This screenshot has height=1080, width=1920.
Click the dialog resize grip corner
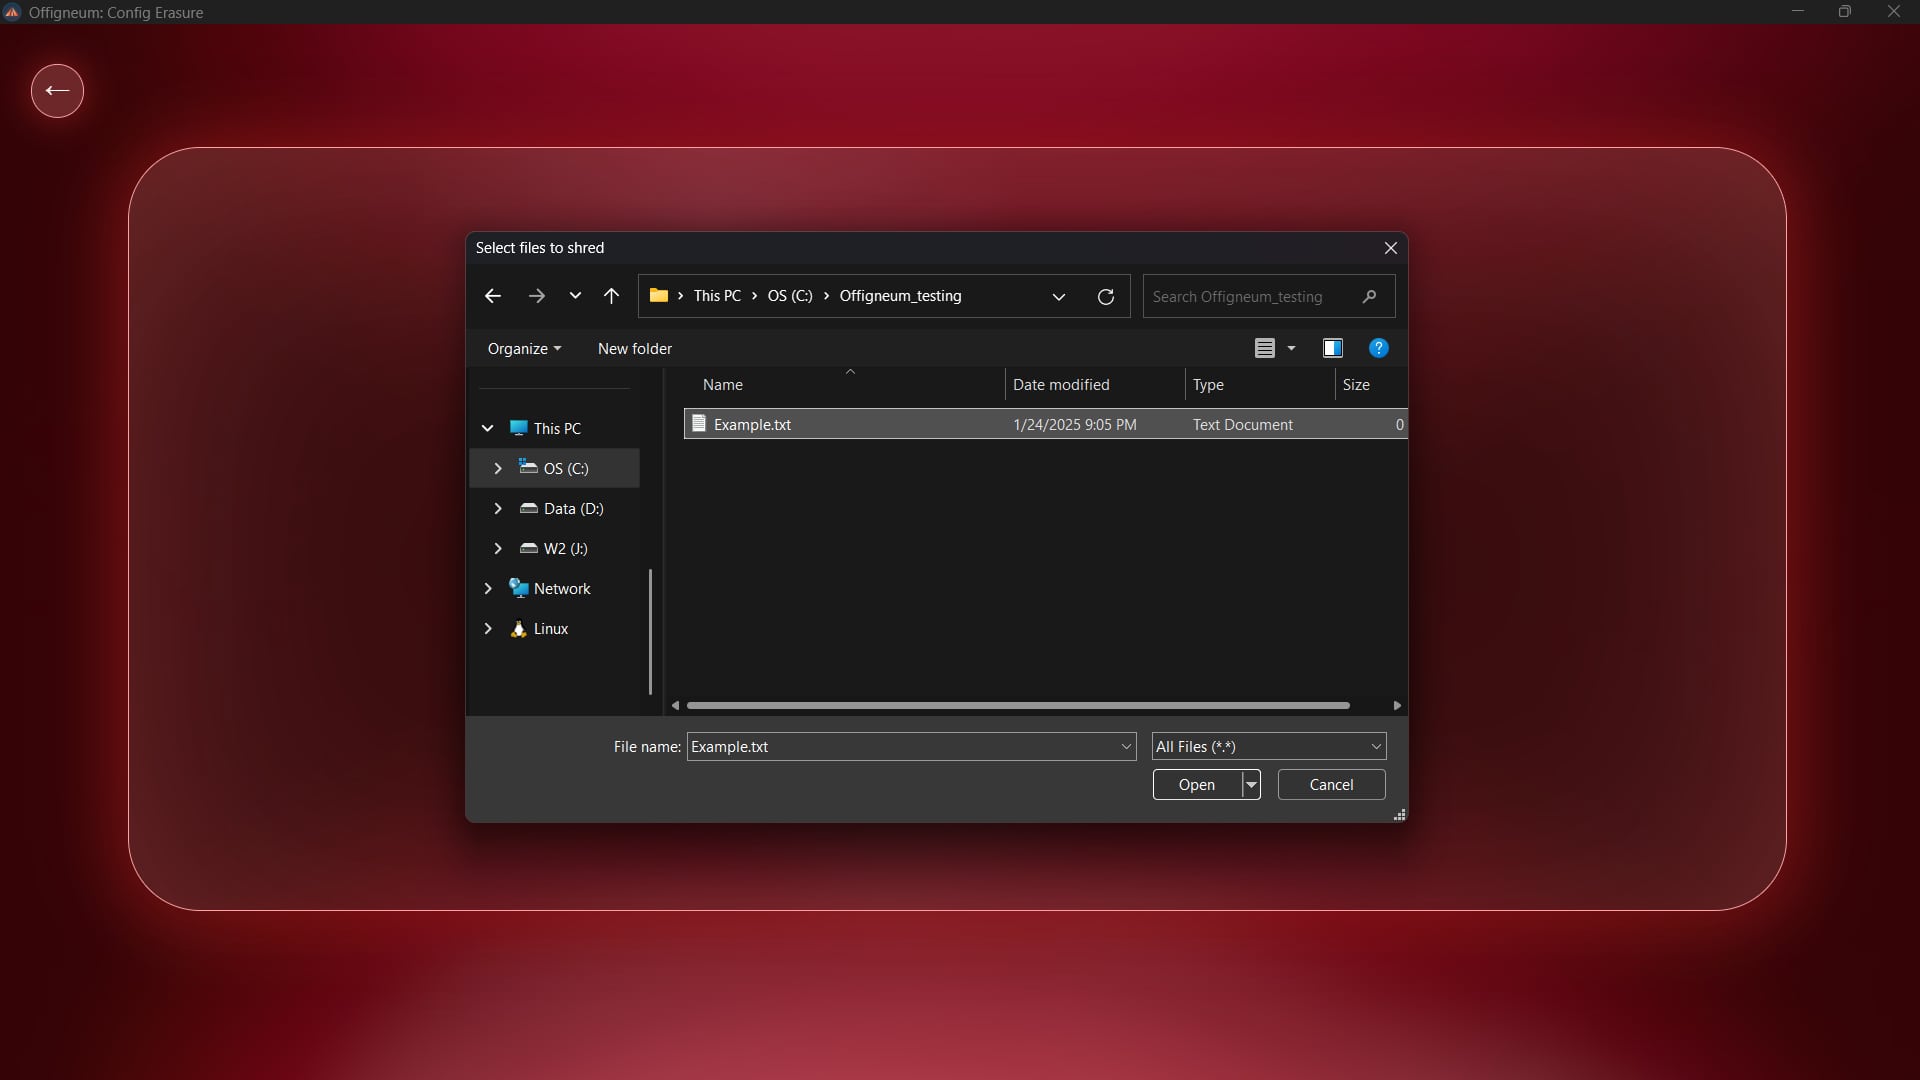(x=1399, y=815)
